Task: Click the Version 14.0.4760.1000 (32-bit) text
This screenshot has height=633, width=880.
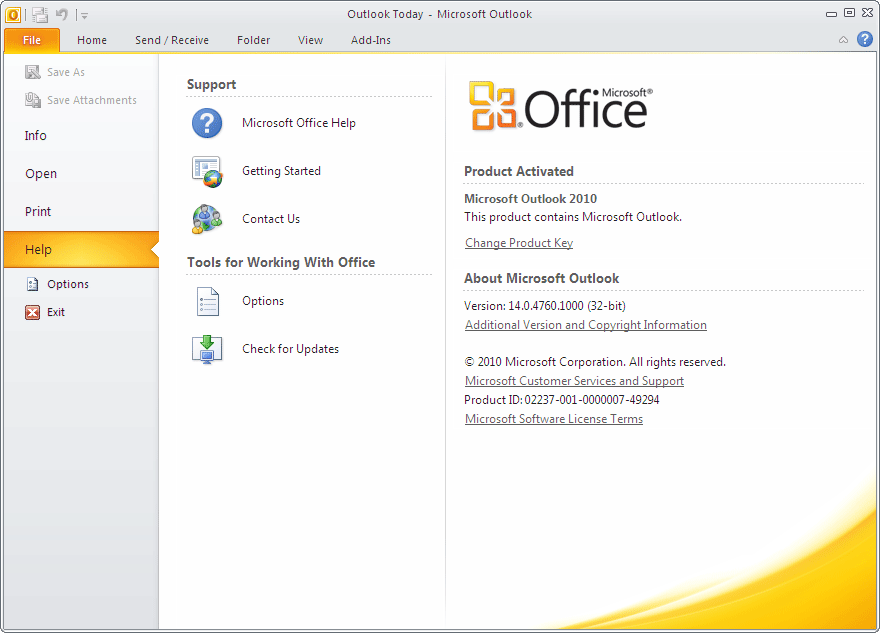Action: point(545,306)
